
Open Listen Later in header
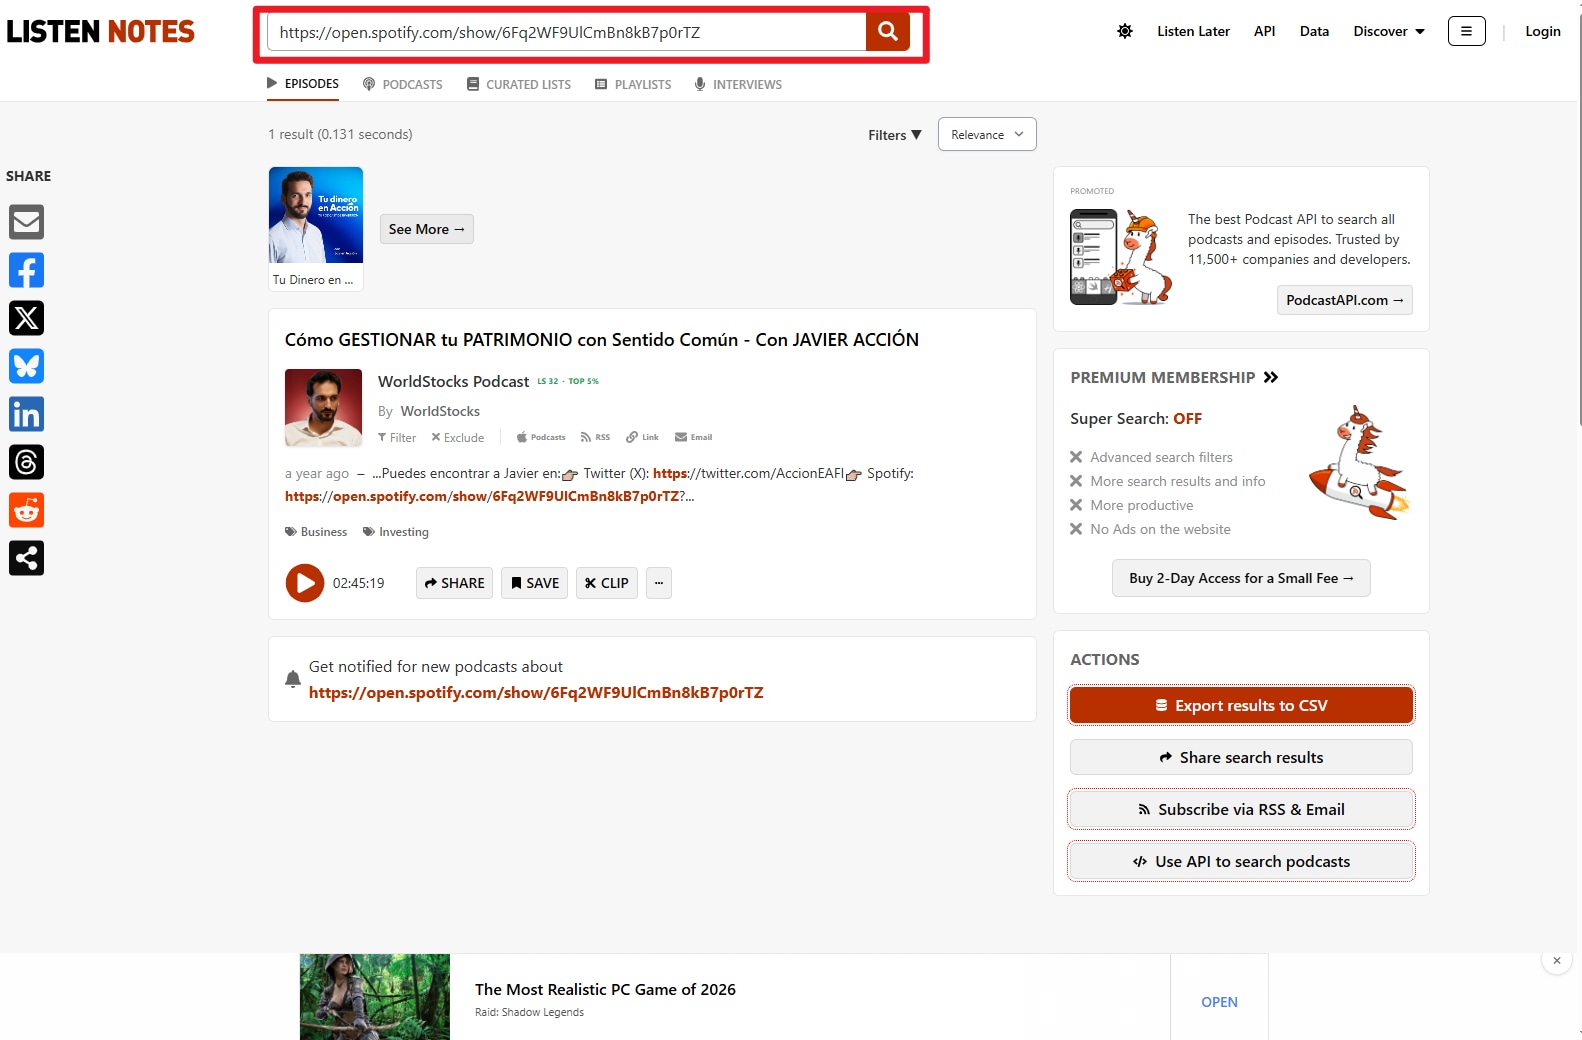pos(1193,31)
